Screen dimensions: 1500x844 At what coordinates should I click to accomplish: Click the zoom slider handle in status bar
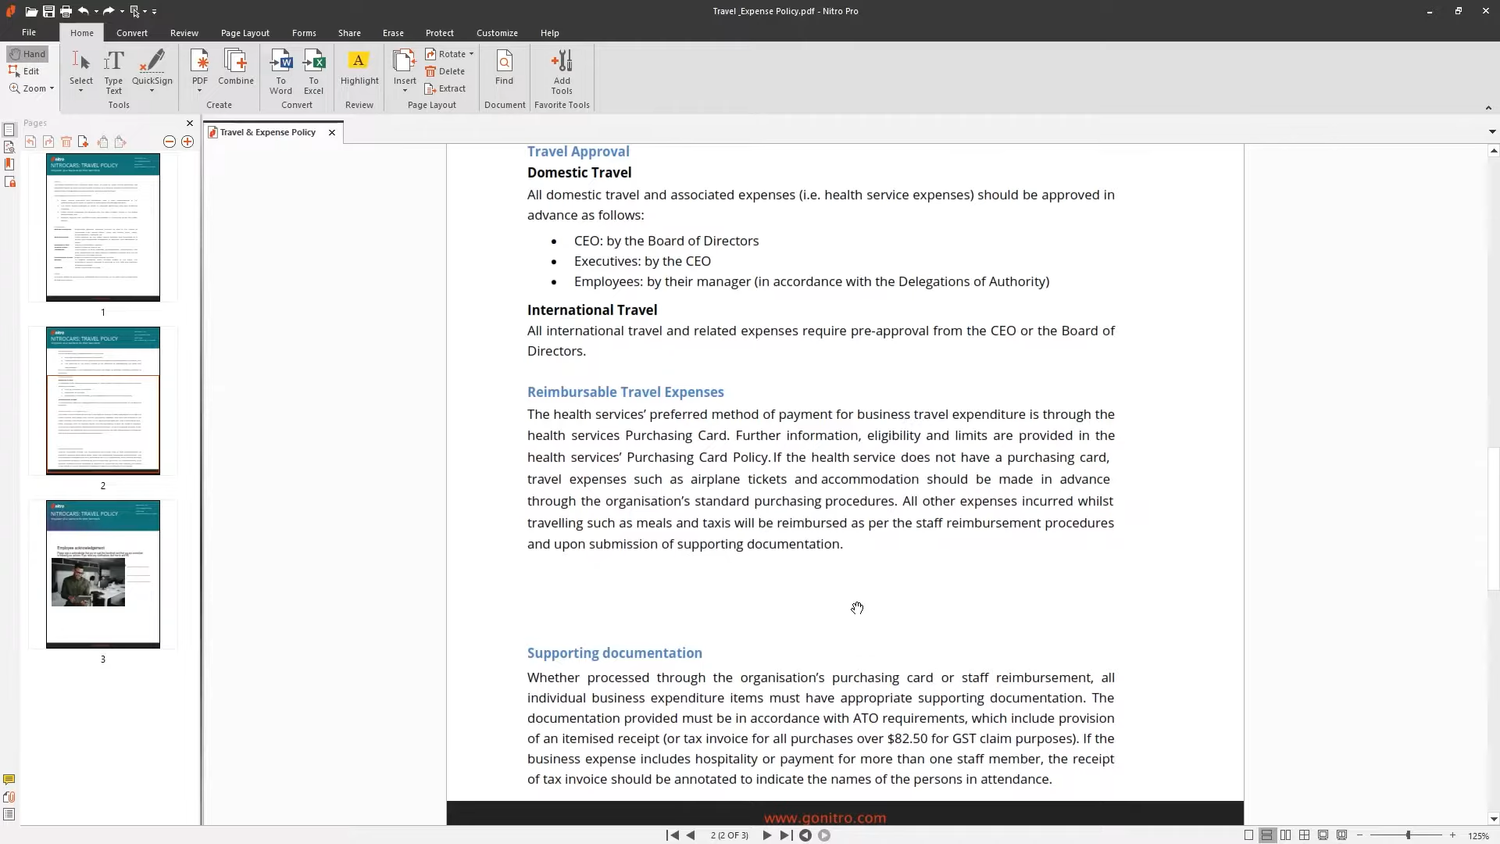coord(1408,835)
